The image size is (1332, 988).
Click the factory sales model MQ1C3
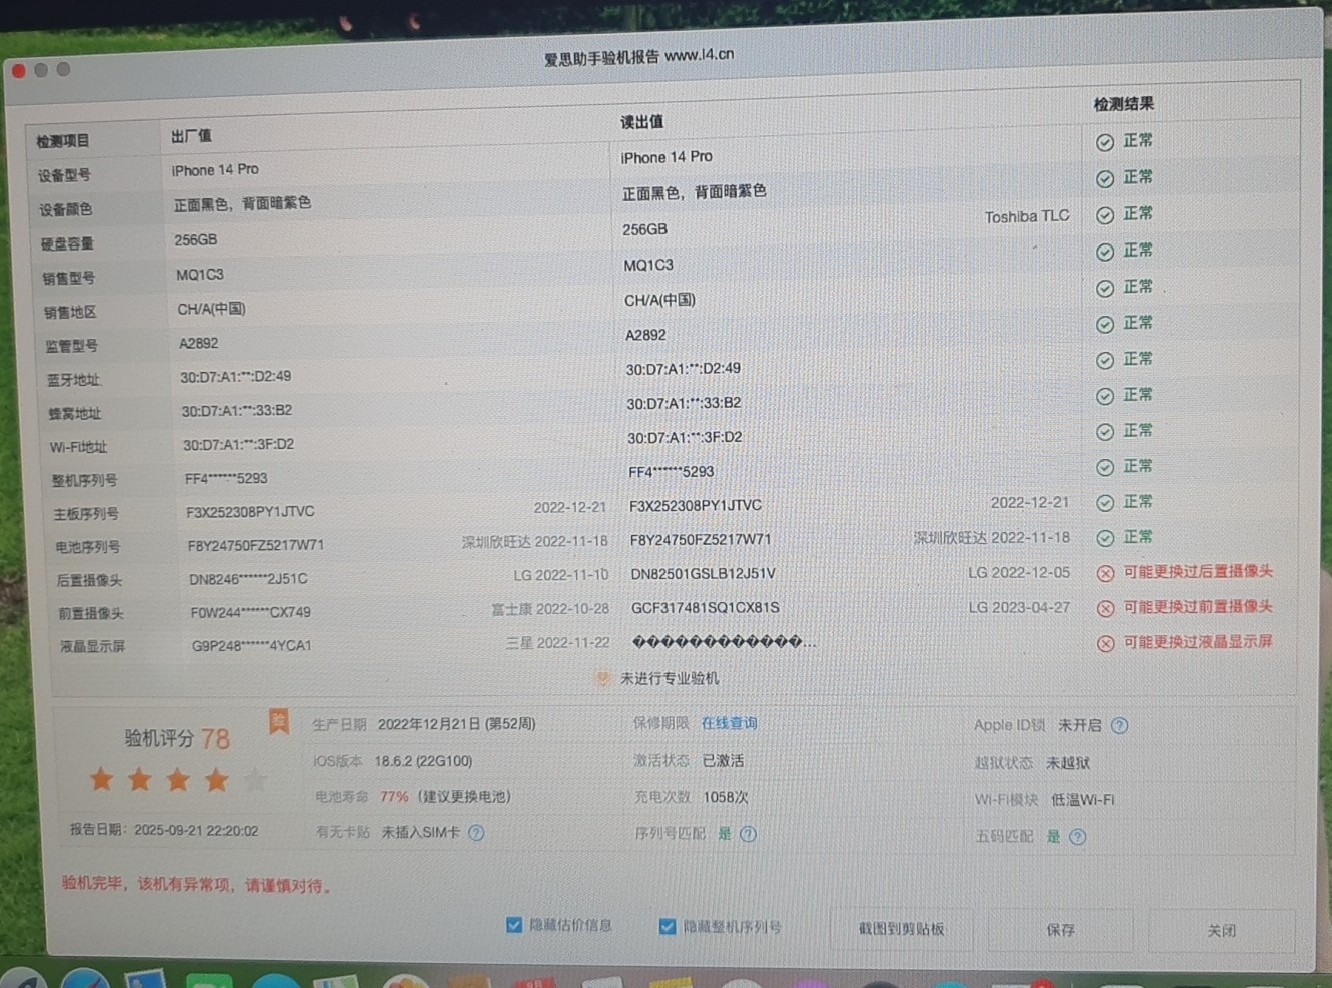(200, 274)
